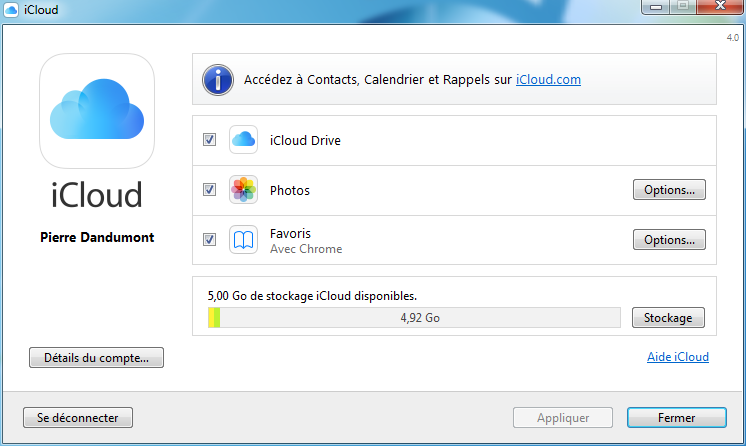Click the iCloud Drive label
This screenshot has width=746, height=446.
pyautogui.click(x=305, y=140)
